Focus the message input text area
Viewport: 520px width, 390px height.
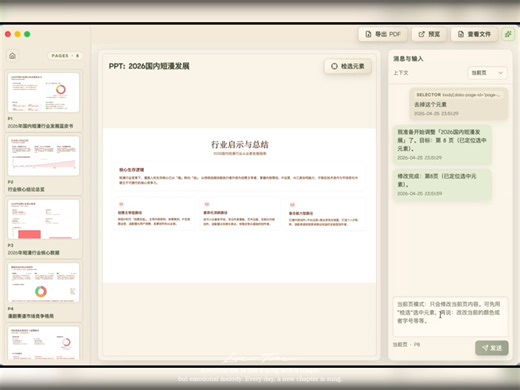pyautogui.click(x=450, y=316)
